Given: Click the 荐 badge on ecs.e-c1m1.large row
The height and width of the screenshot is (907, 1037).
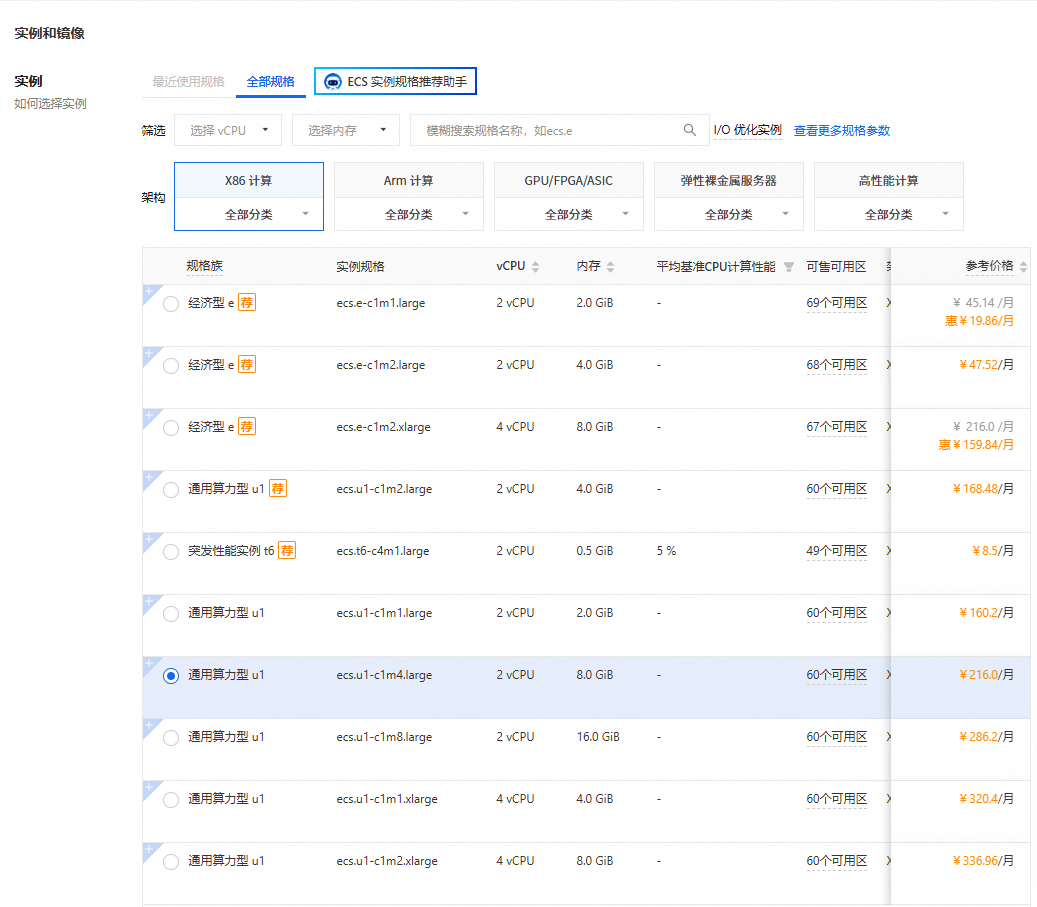Looking at the screenshot, I should tap(247, 302).
